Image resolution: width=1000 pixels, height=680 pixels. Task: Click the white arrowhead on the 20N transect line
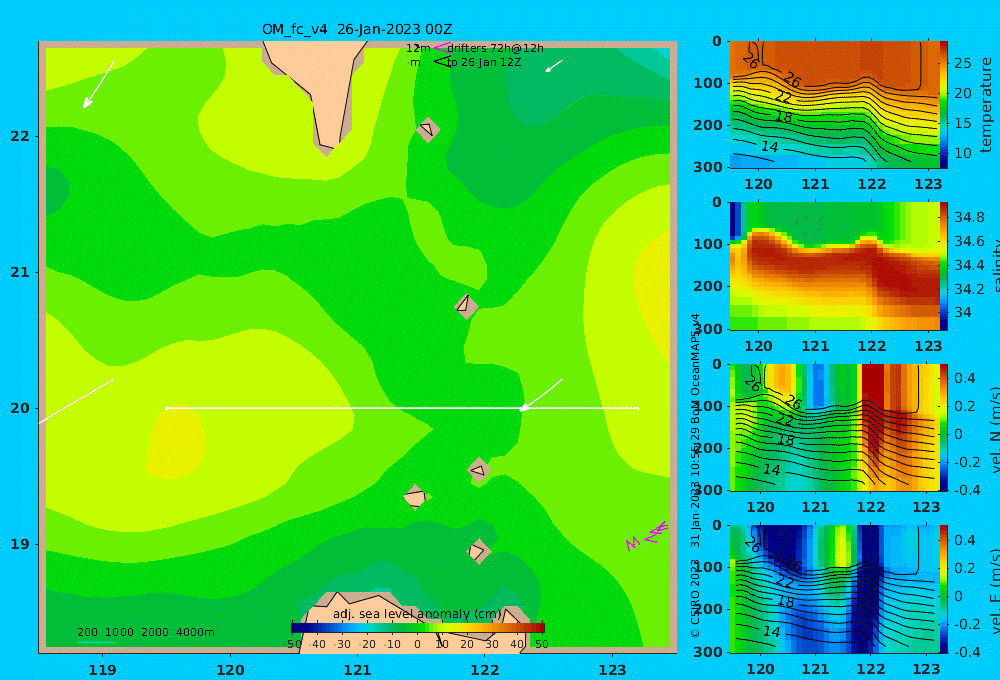[x=524, y=407]
